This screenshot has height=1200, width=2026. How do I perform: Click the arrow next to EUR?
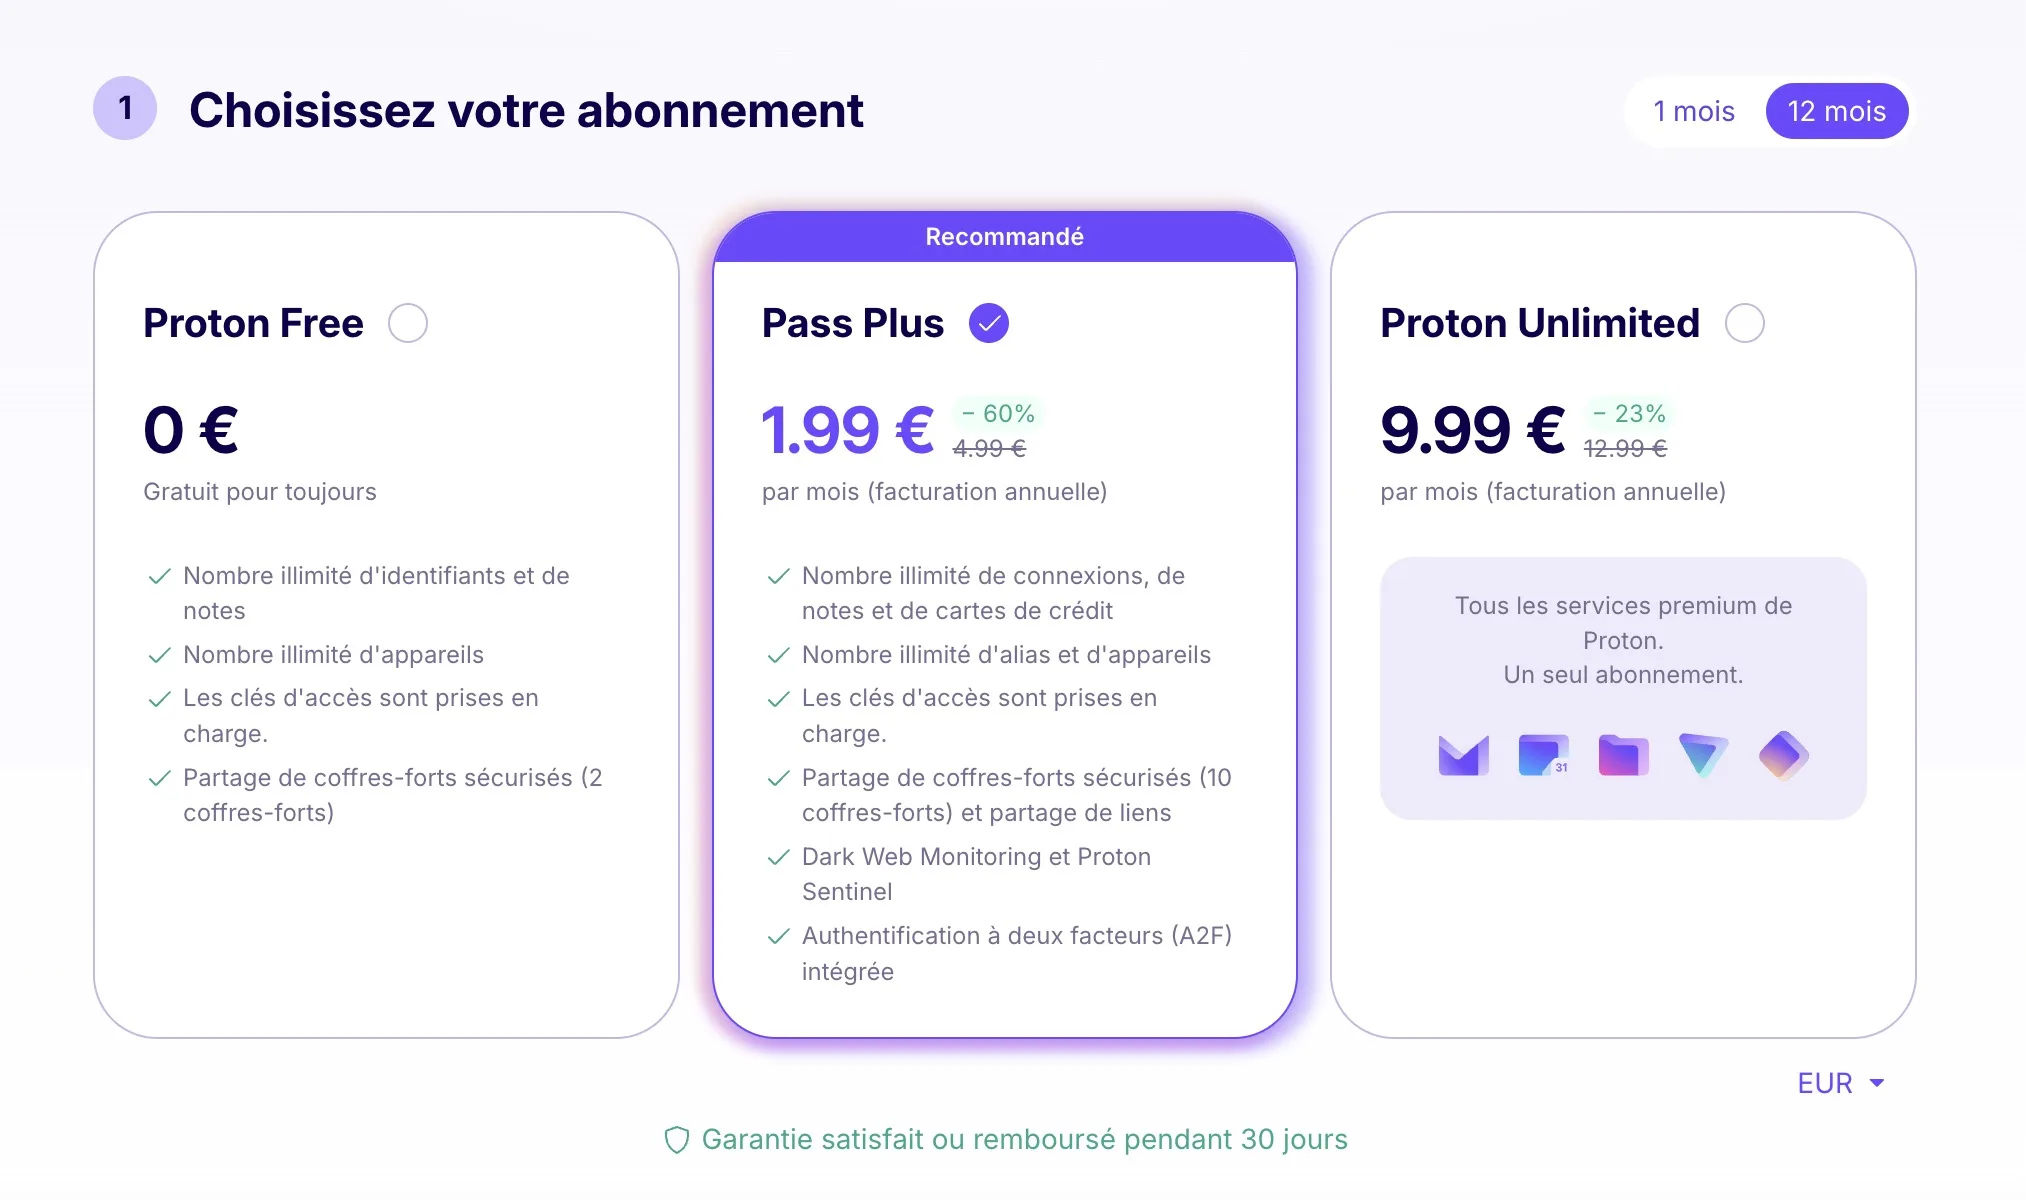tap(1877, 1083)
